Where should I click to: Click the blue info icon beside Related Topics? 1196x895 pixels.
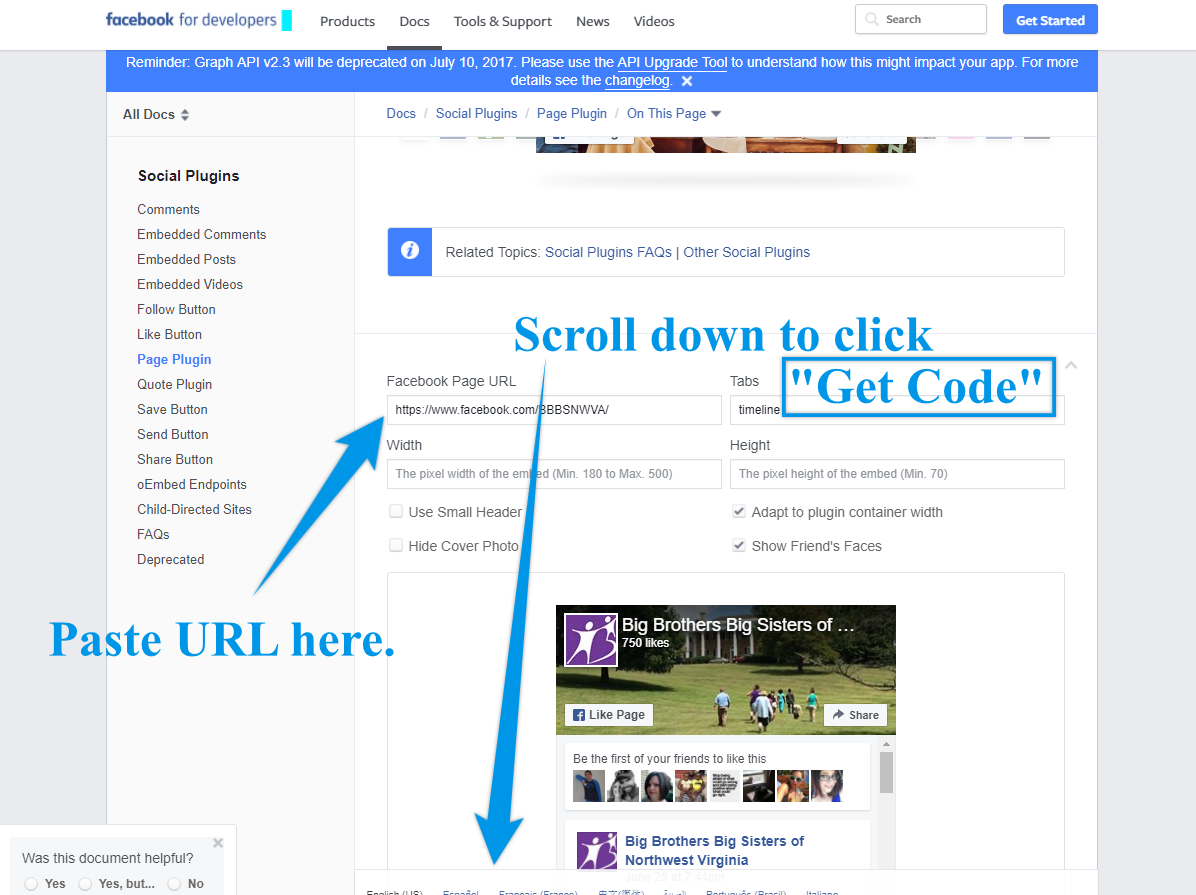[x=410, y=251]
